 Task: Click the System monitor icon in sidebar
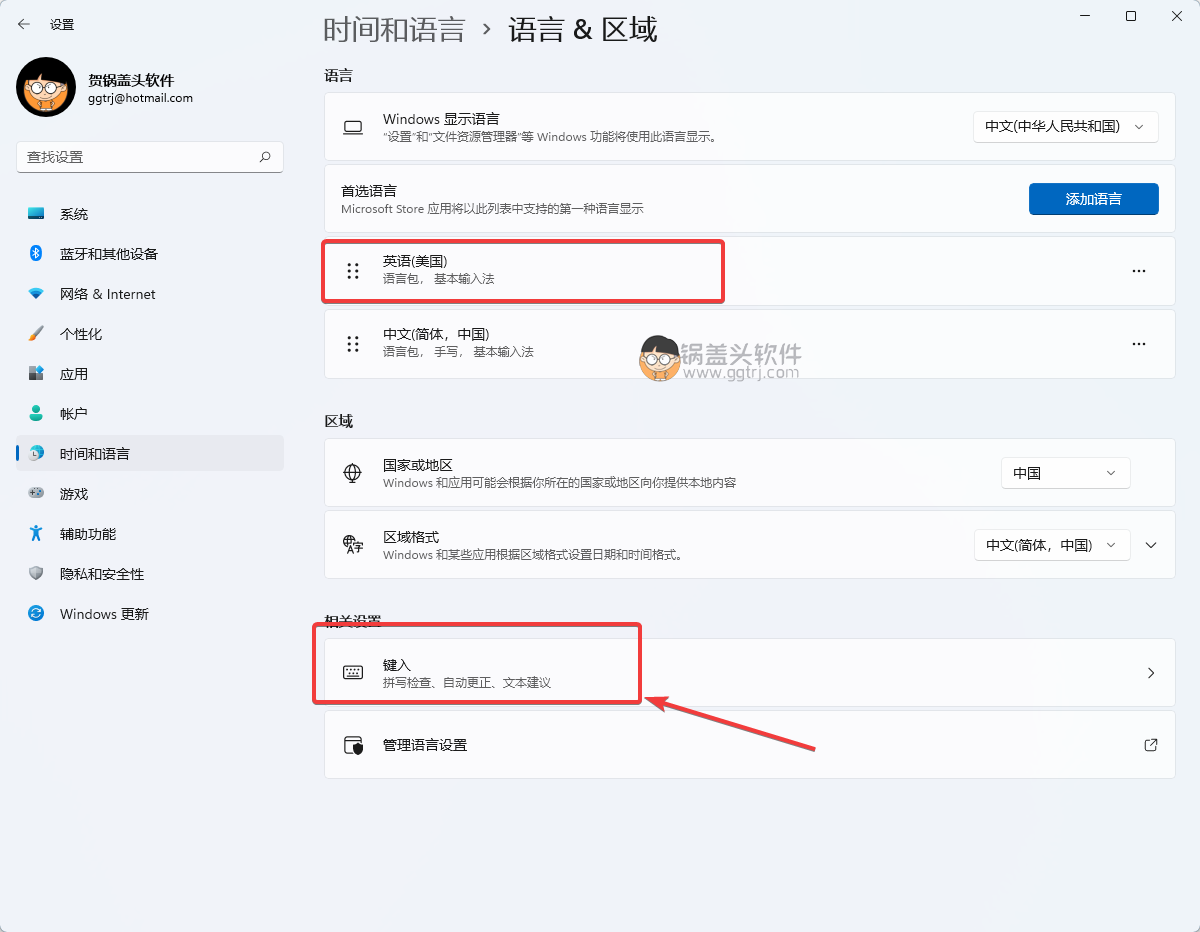tap(36, 214)
